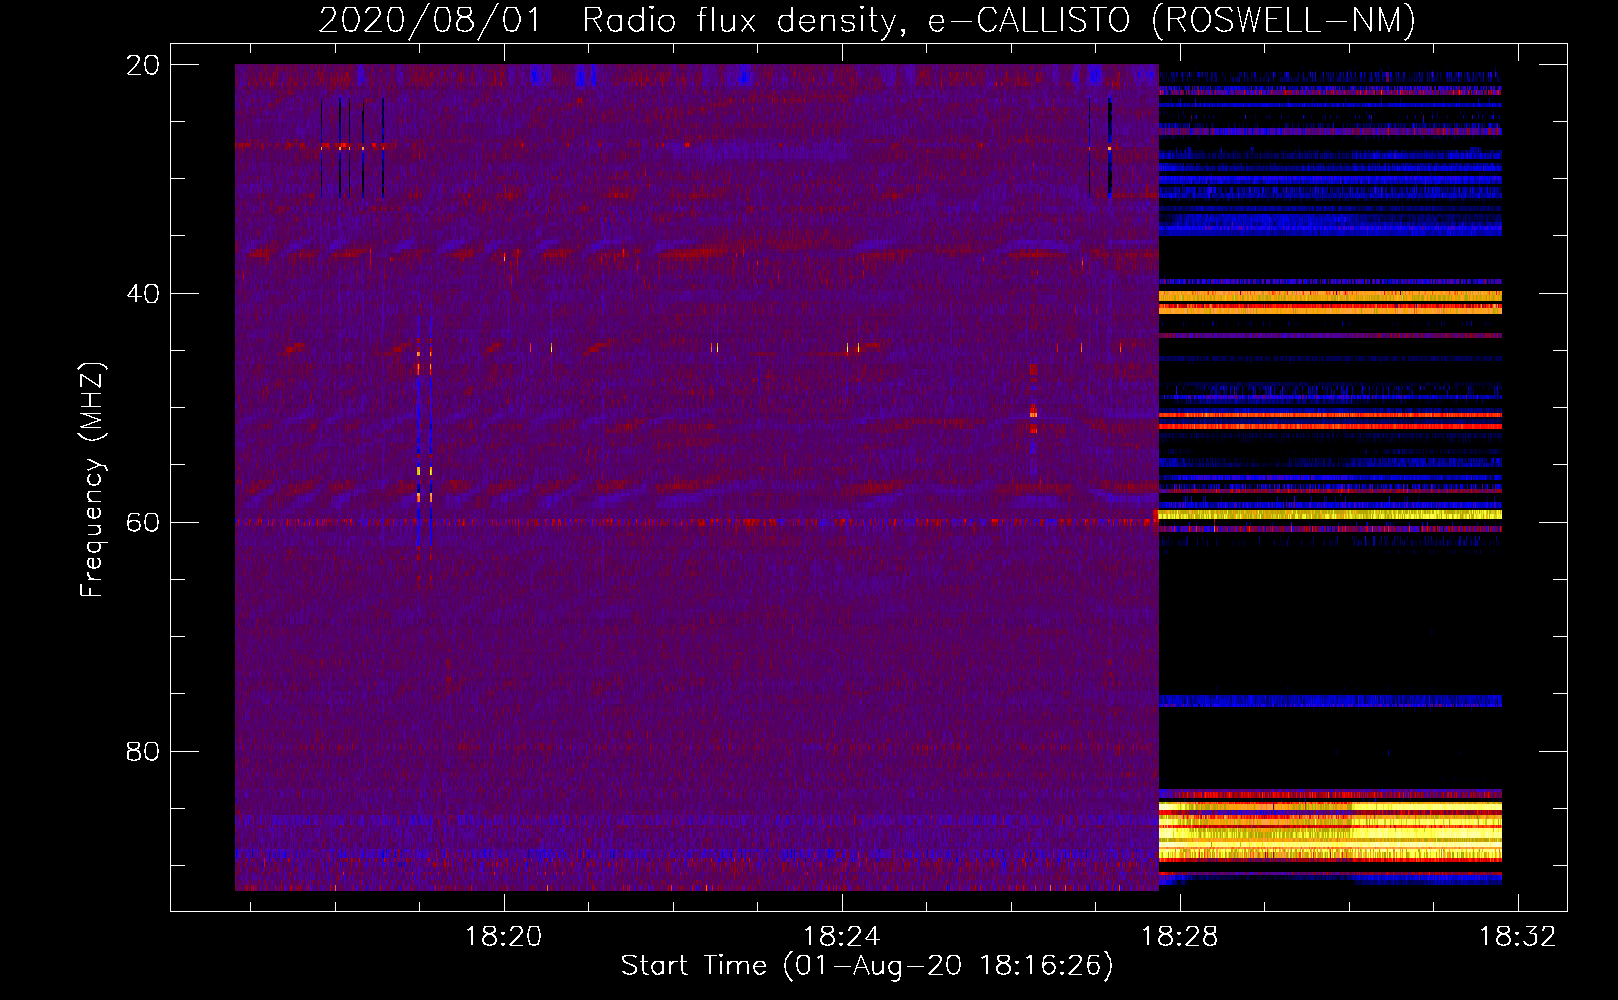Screen dimensions: 1618x1000
Task: Click the plot title mentioning e-CALLISTO ROSWELL-NM
Action: (x=867, y=20)
